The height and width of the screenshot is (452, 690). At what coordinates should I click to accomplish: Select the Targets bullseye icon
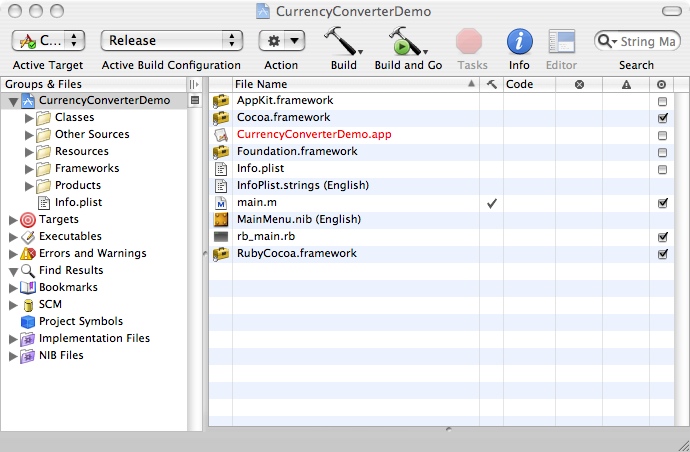(28, 220)
